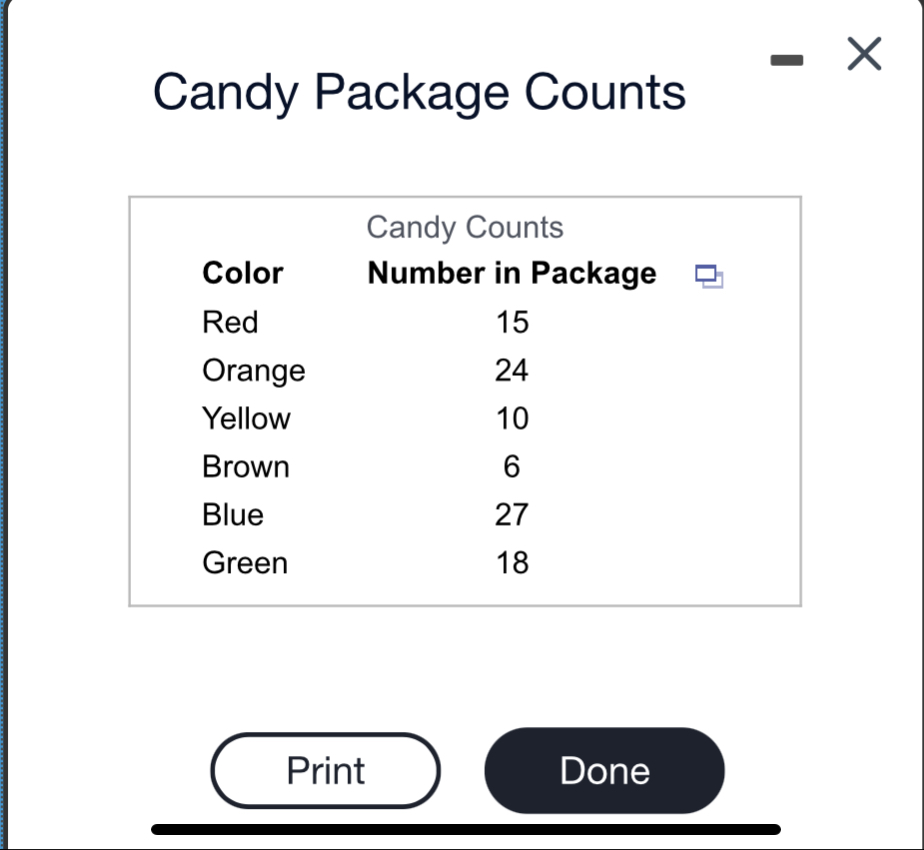The height and width of the screenshot is (850, 924).
Task: Click the duplicate-window icon beside Number in Package
Action: click(x=711, y=277)
